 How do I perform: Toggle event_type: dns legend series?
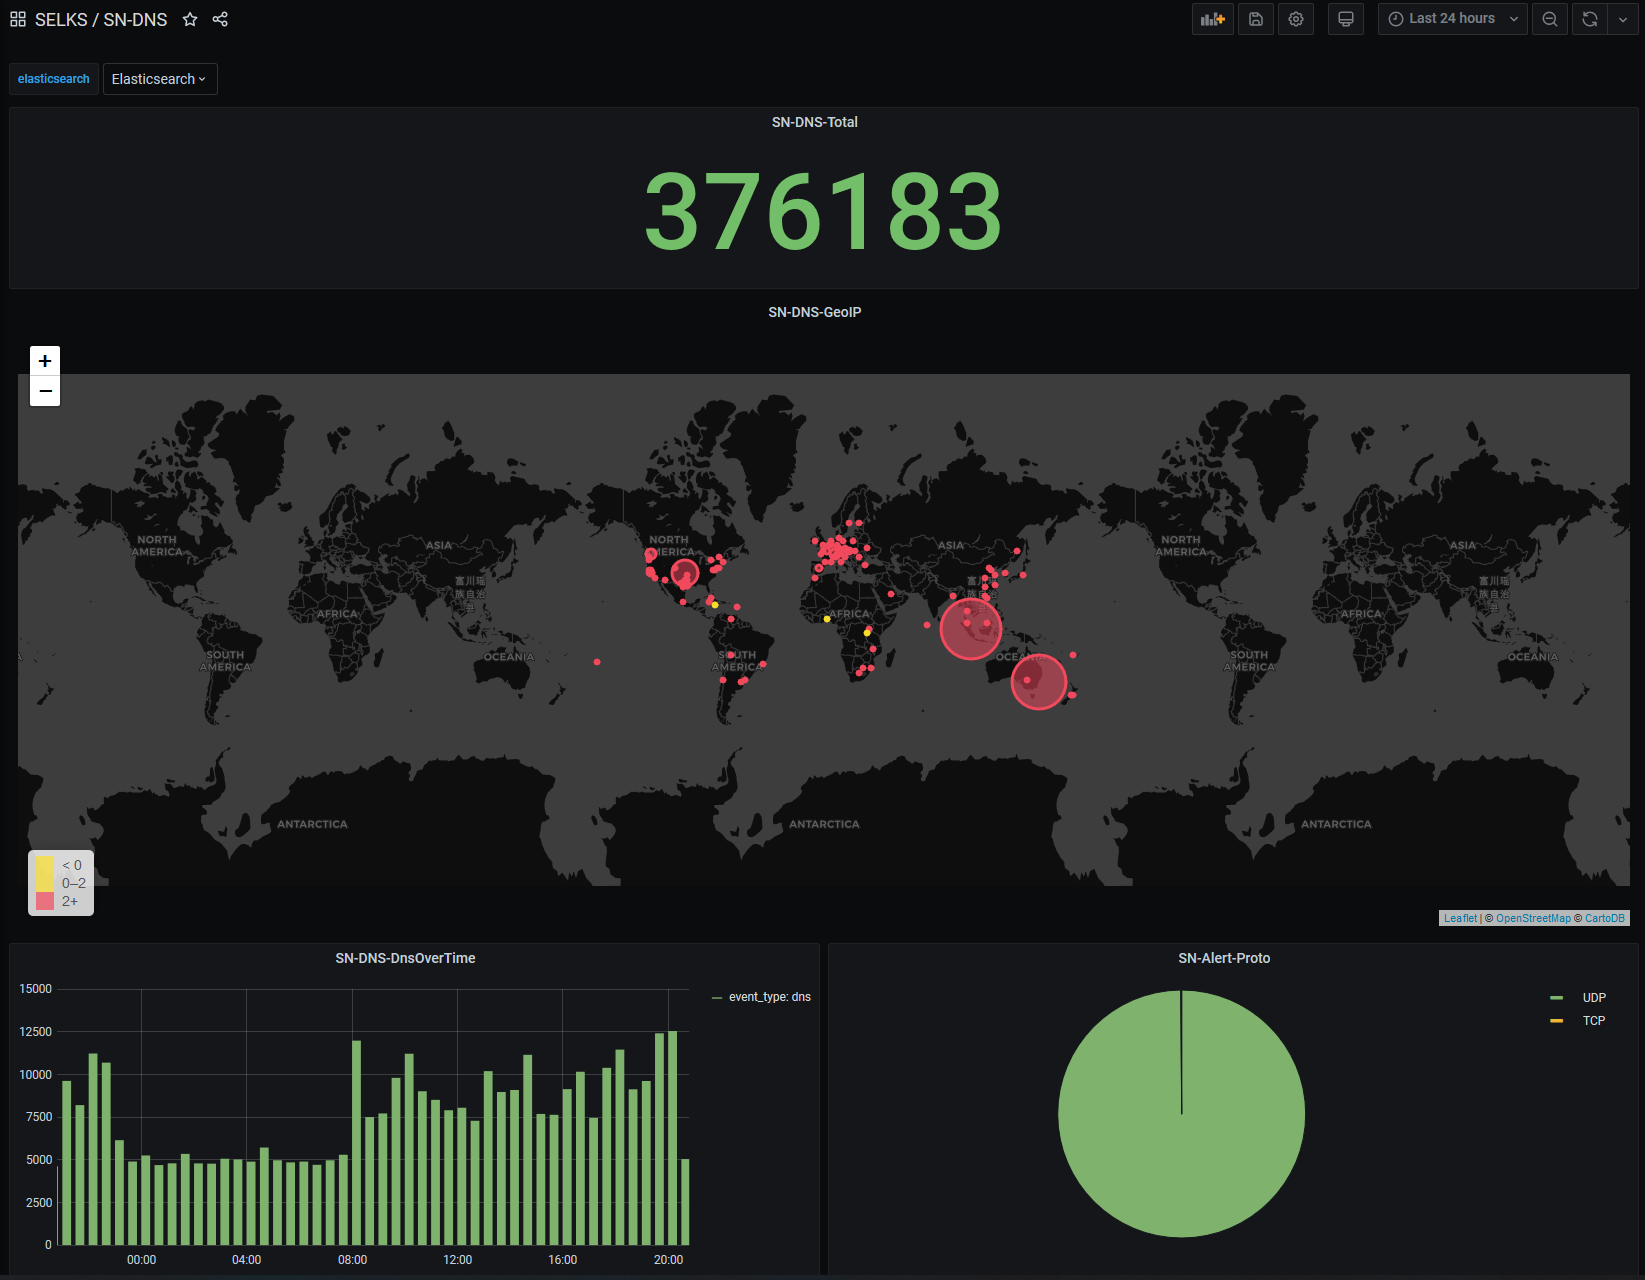(x=769, y=997)
